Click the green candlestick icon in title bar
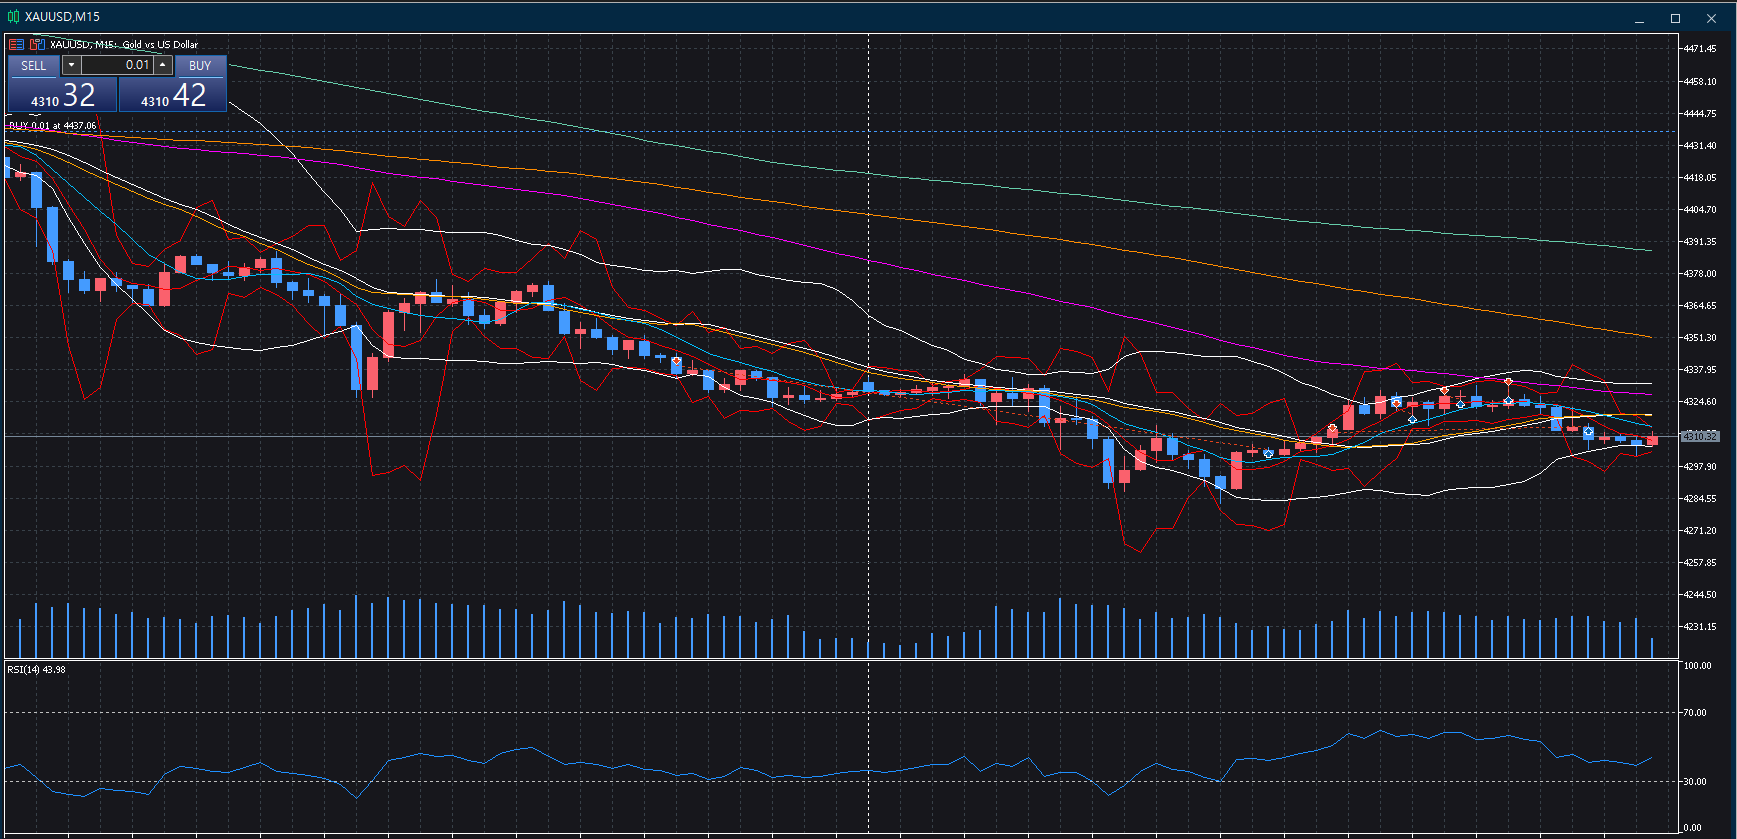 [13, 16]
